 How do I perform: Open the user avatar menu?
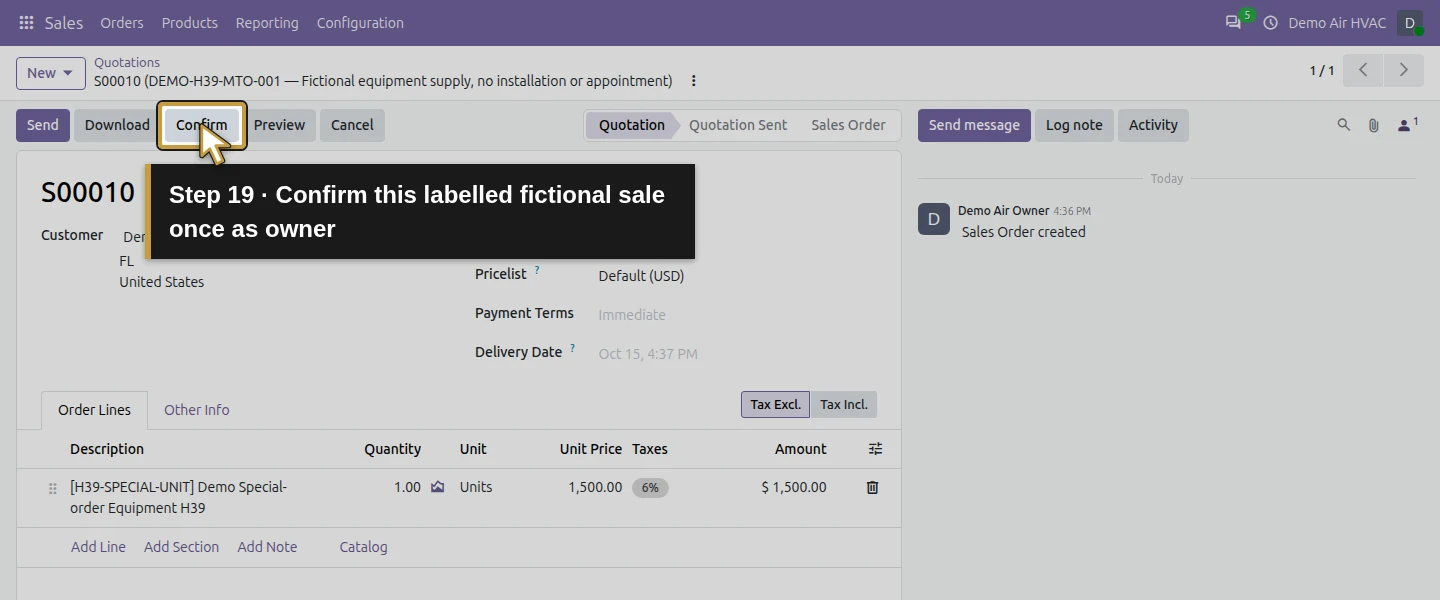coord(1410,22)
